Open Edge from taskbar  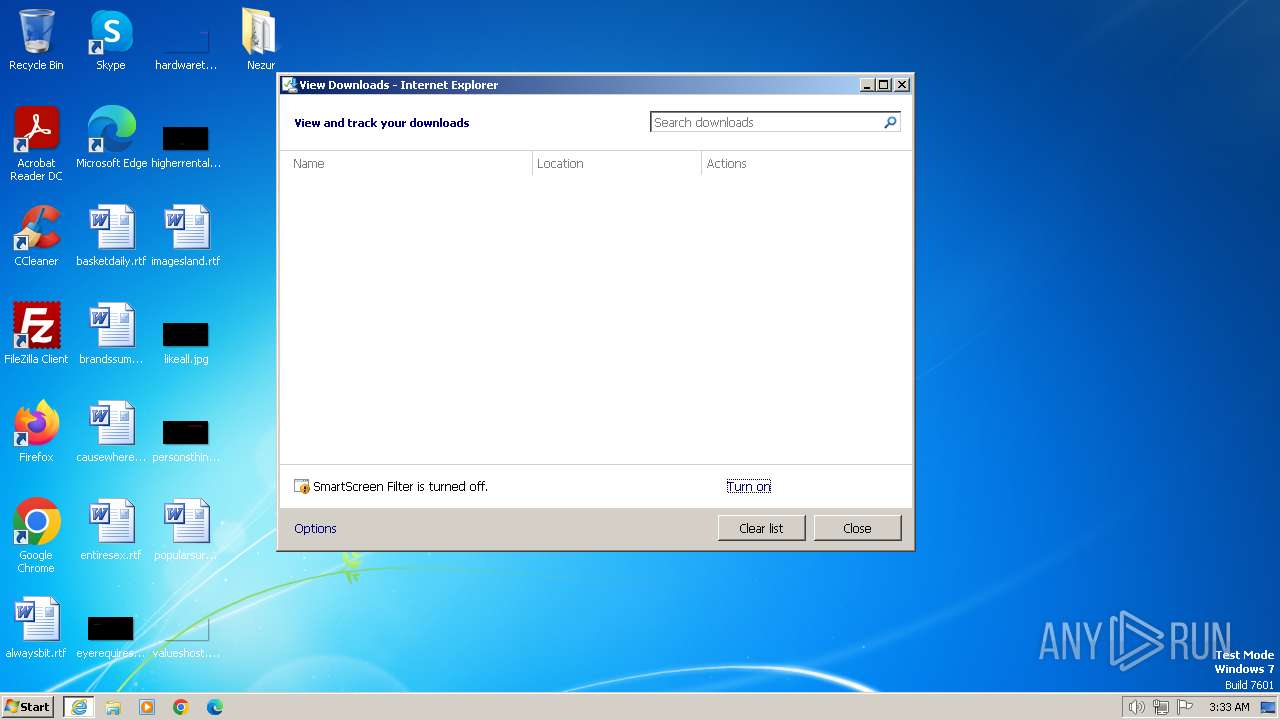tap(215, 707)
